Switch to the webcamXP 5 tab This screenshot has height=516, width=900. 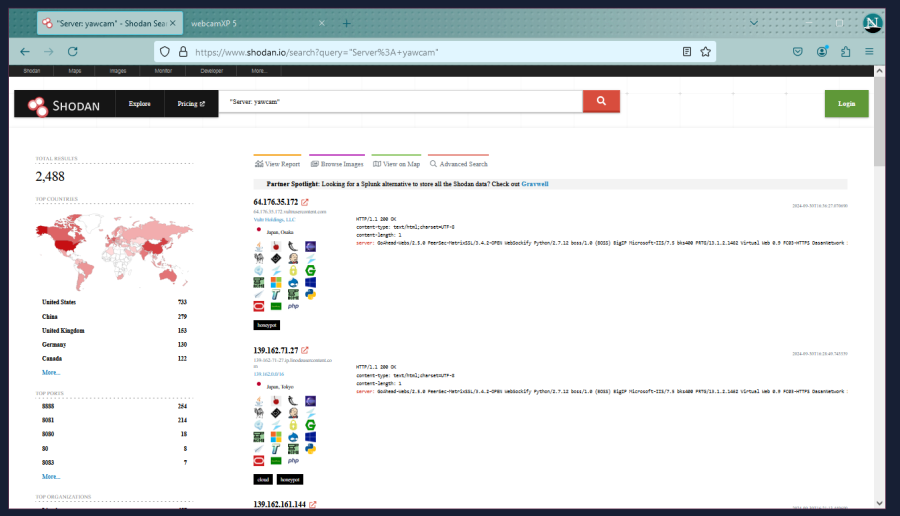click(214, 22)
